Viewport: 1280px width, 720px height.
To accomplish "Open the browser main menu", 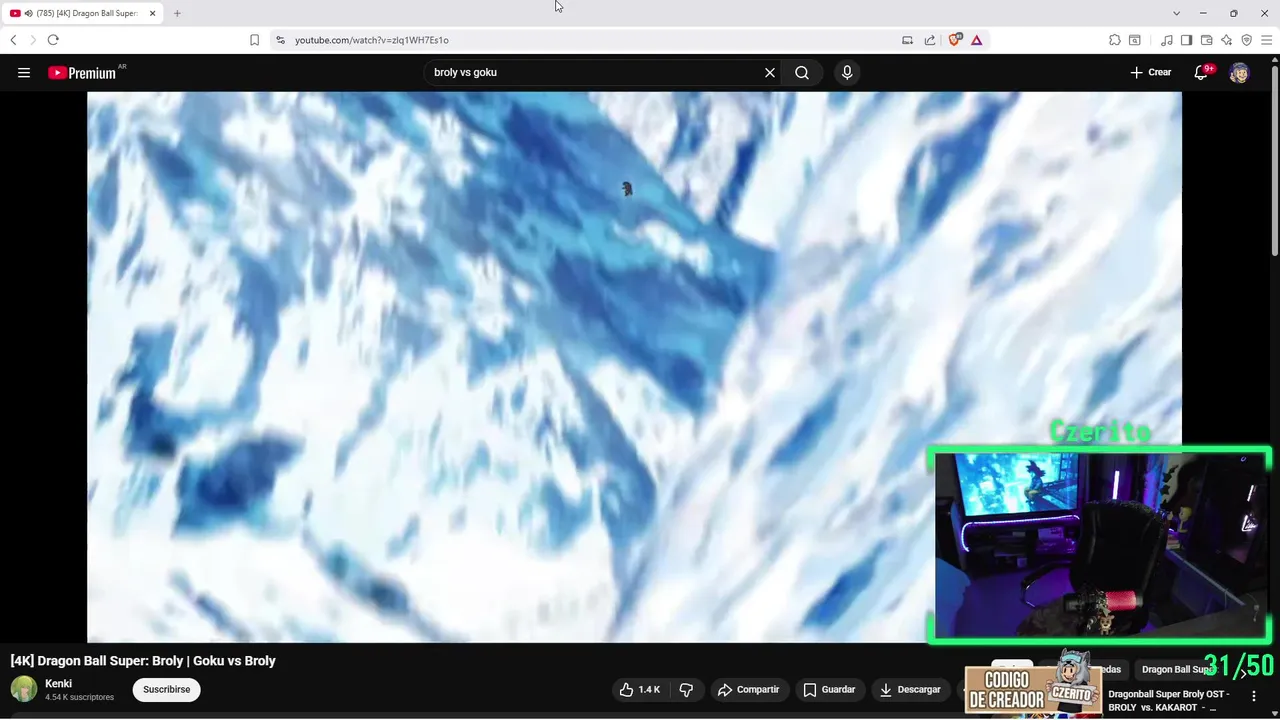I will [x=1266, y=40].
